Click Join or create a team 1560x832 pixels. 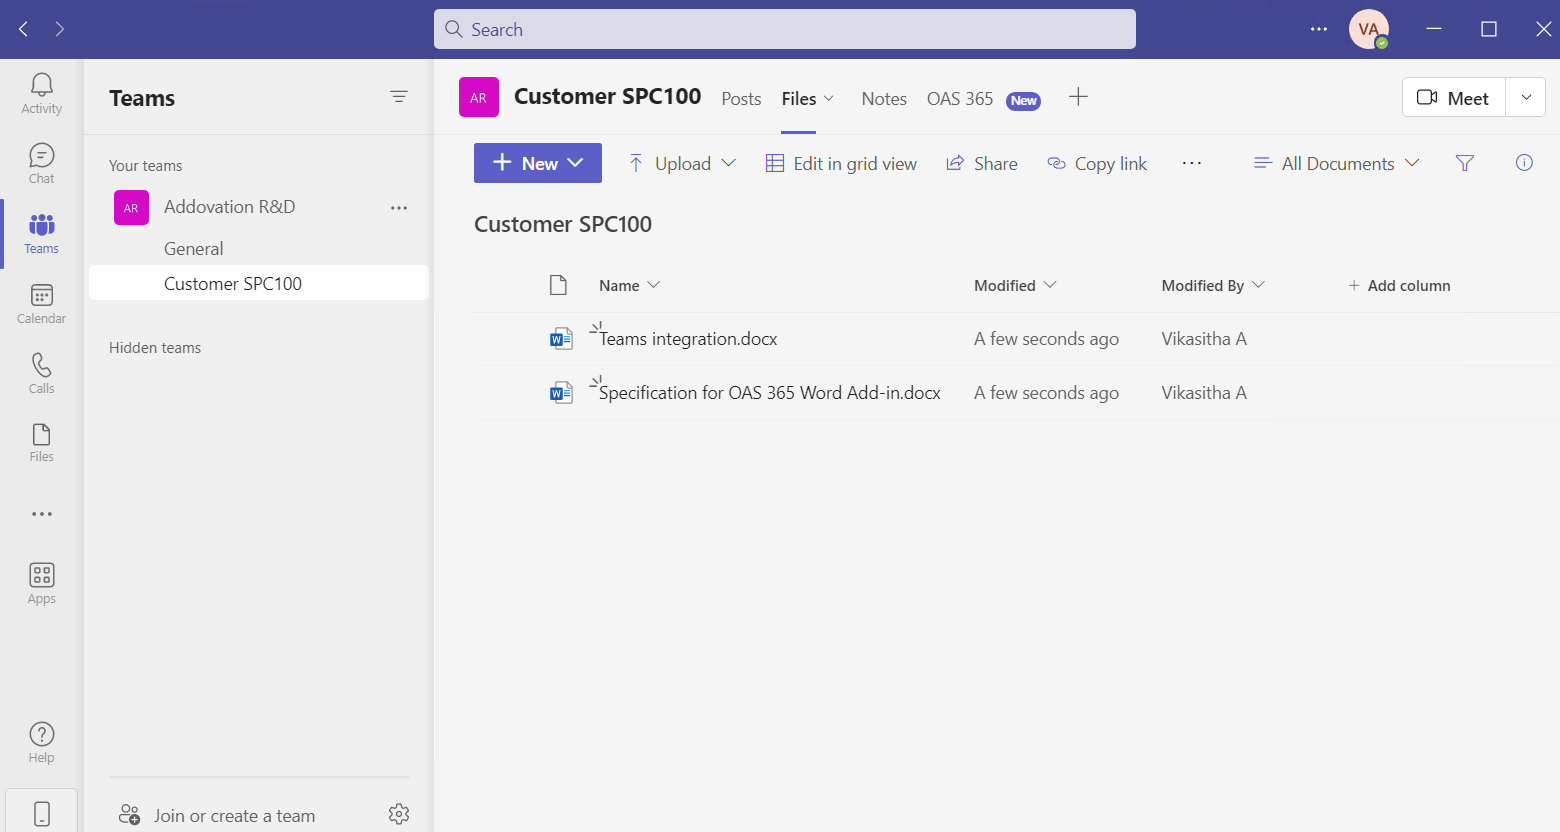coord(231,814)
